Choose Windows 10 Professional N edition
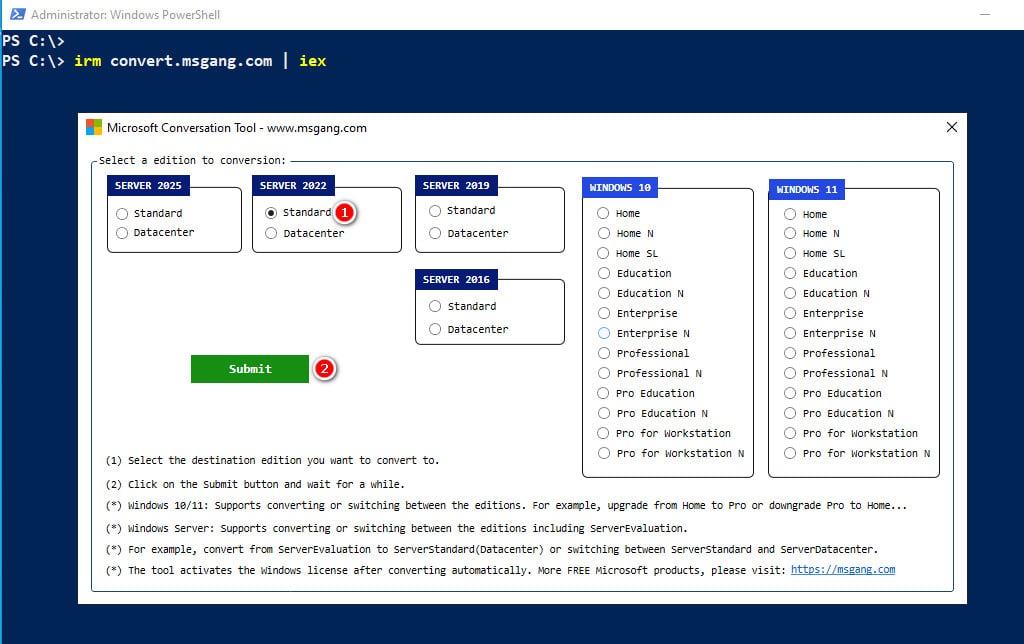The image size is (1024, 644). tap(603, 374)
